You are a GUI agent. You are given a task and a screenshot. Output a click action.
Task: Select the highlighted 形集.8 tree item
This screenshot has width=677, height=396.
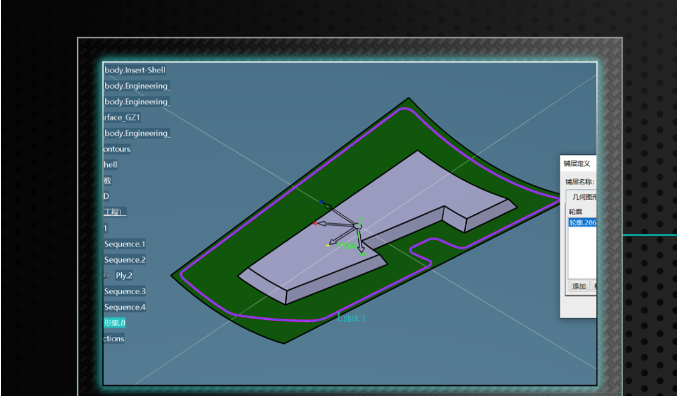[114, 323]
